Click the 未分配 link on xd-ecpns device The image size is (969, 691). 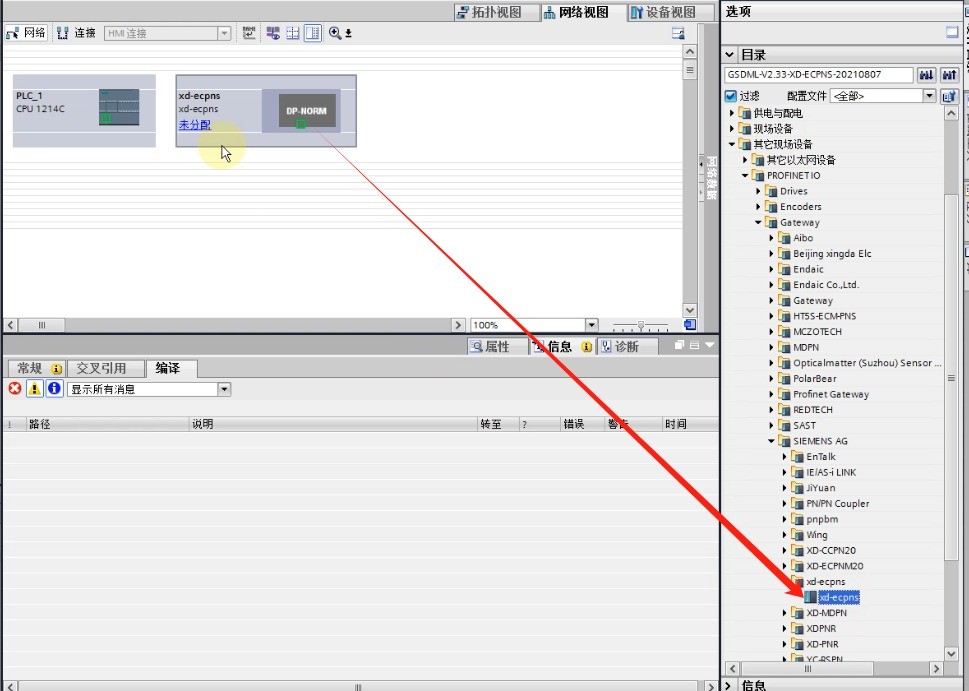click(x=195, y=125)
